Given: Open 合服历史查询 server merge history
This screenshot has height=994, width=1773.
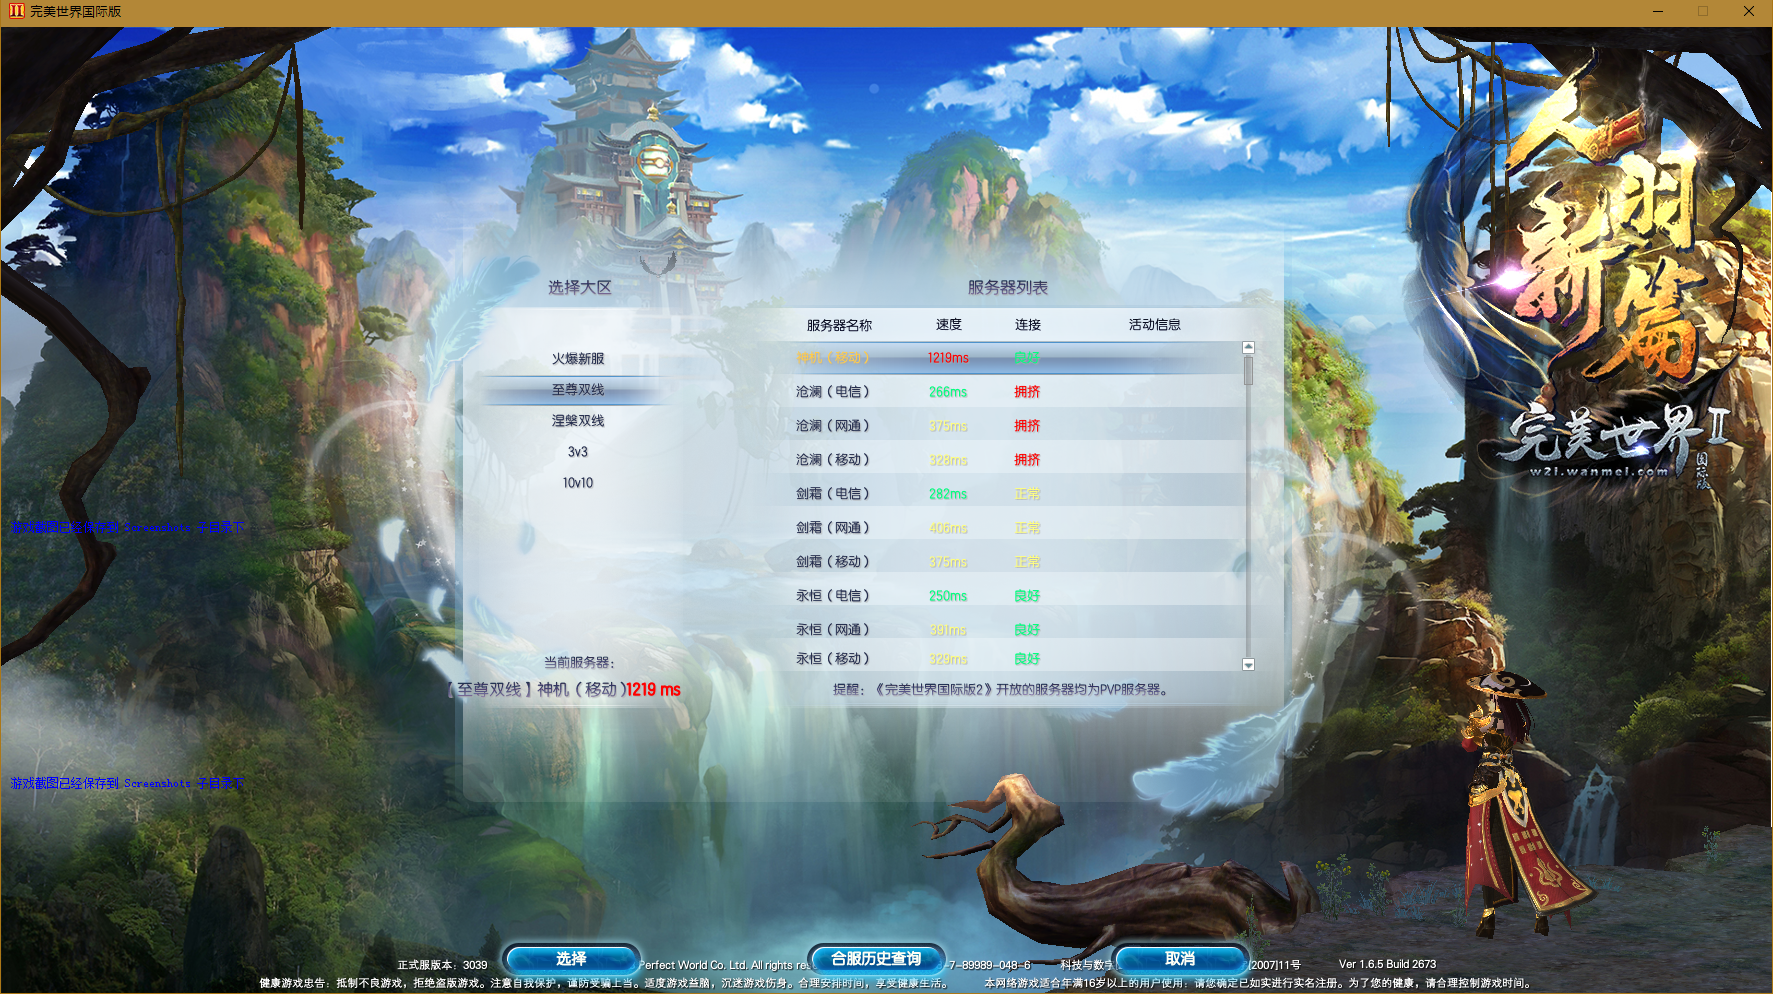Looking at the screenshot, I should (x=876, y=959).
